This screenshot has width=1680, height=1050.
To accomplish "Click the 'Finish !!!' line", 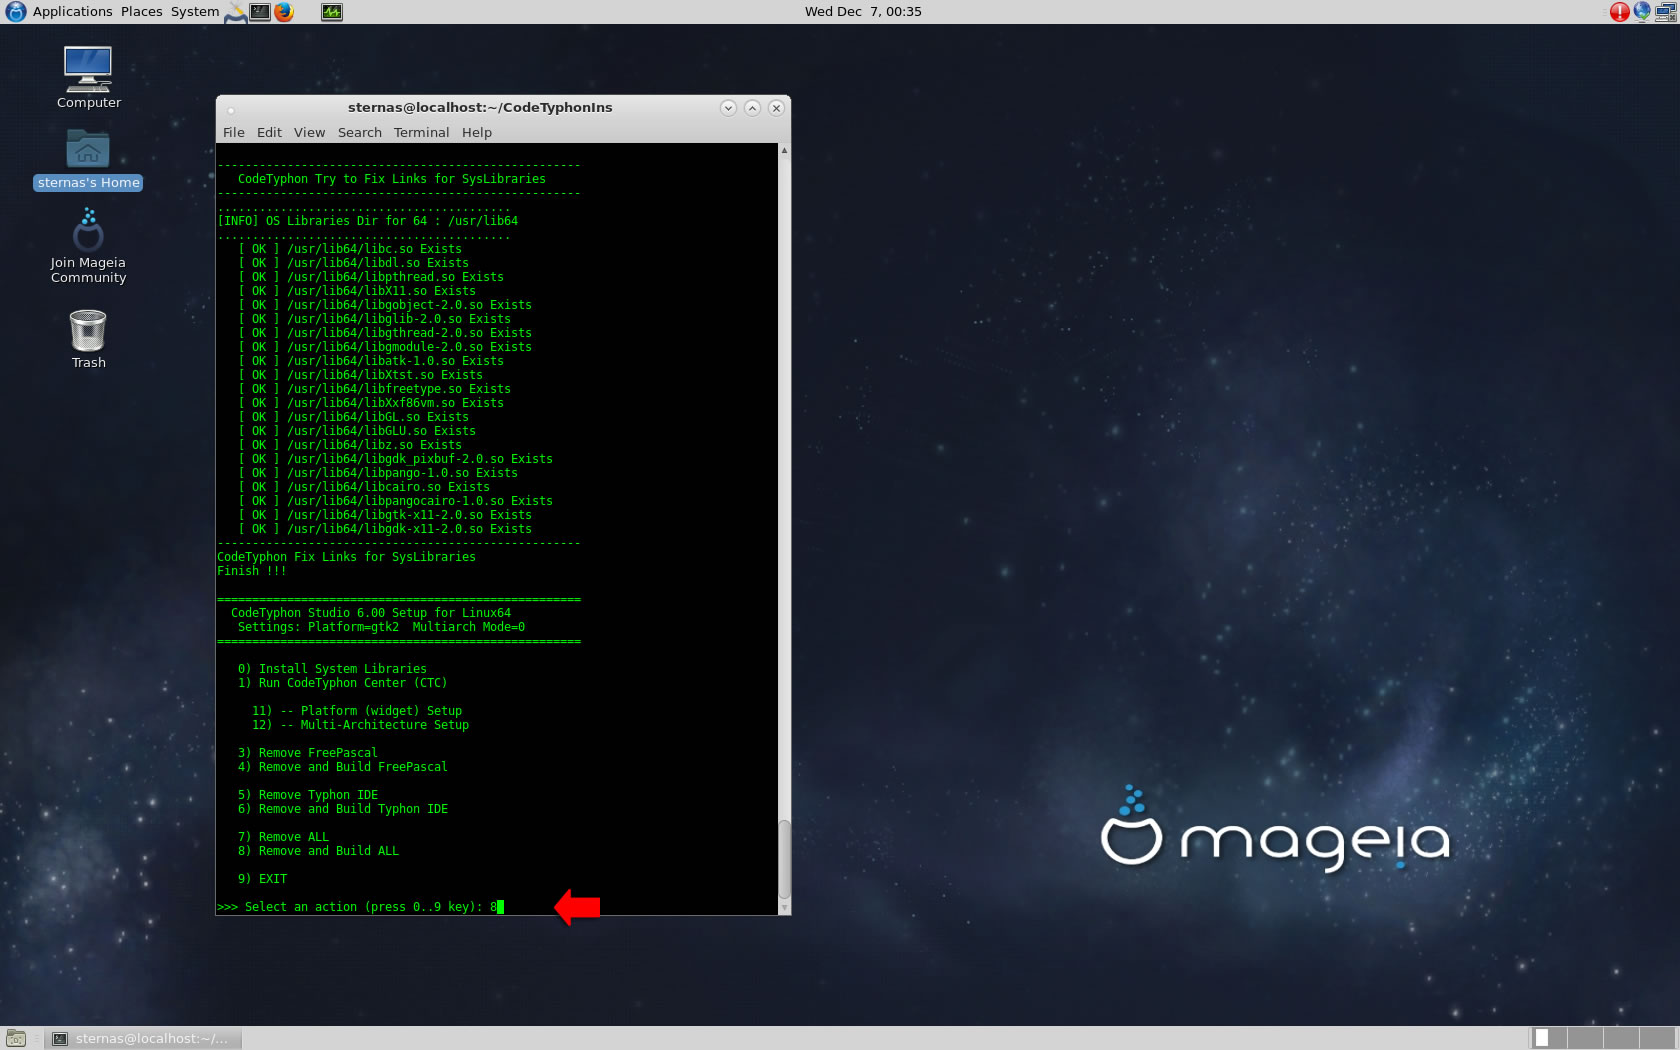I will (x=252, y=571).
